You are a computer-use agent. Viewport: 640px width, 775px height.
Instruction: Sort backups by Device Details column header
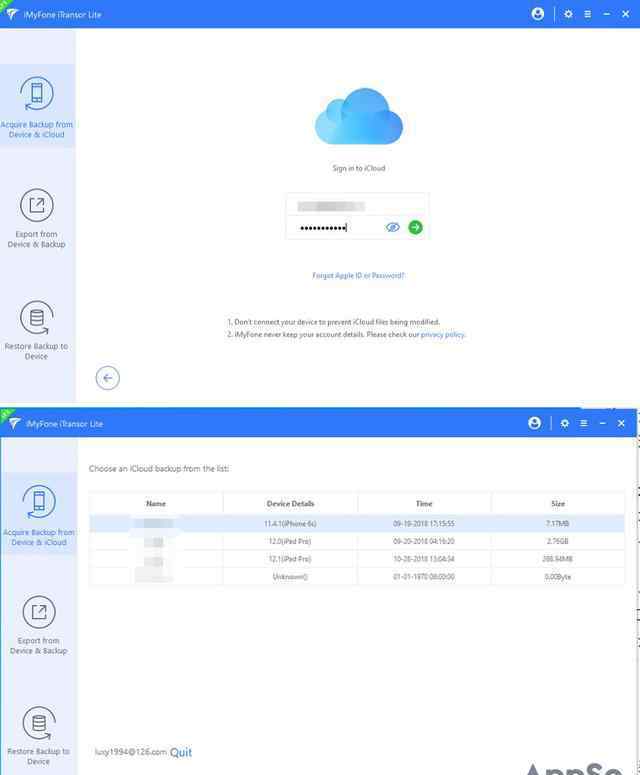(290, 504)
